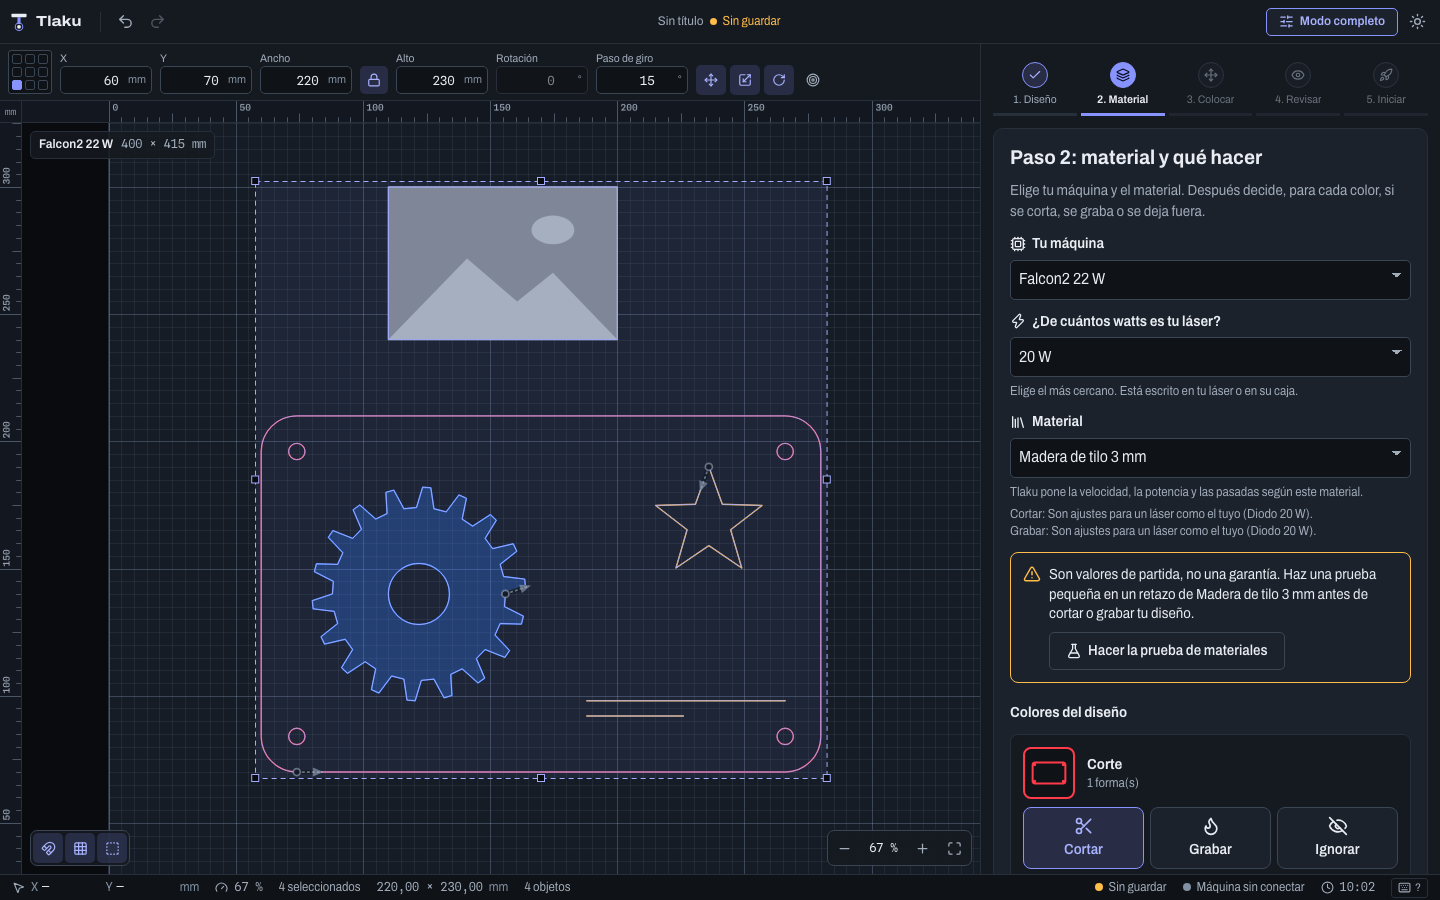The image size is (1440, 900).
Task: Toggle the light/dark theme sun icon
Action: point(1417,21)
